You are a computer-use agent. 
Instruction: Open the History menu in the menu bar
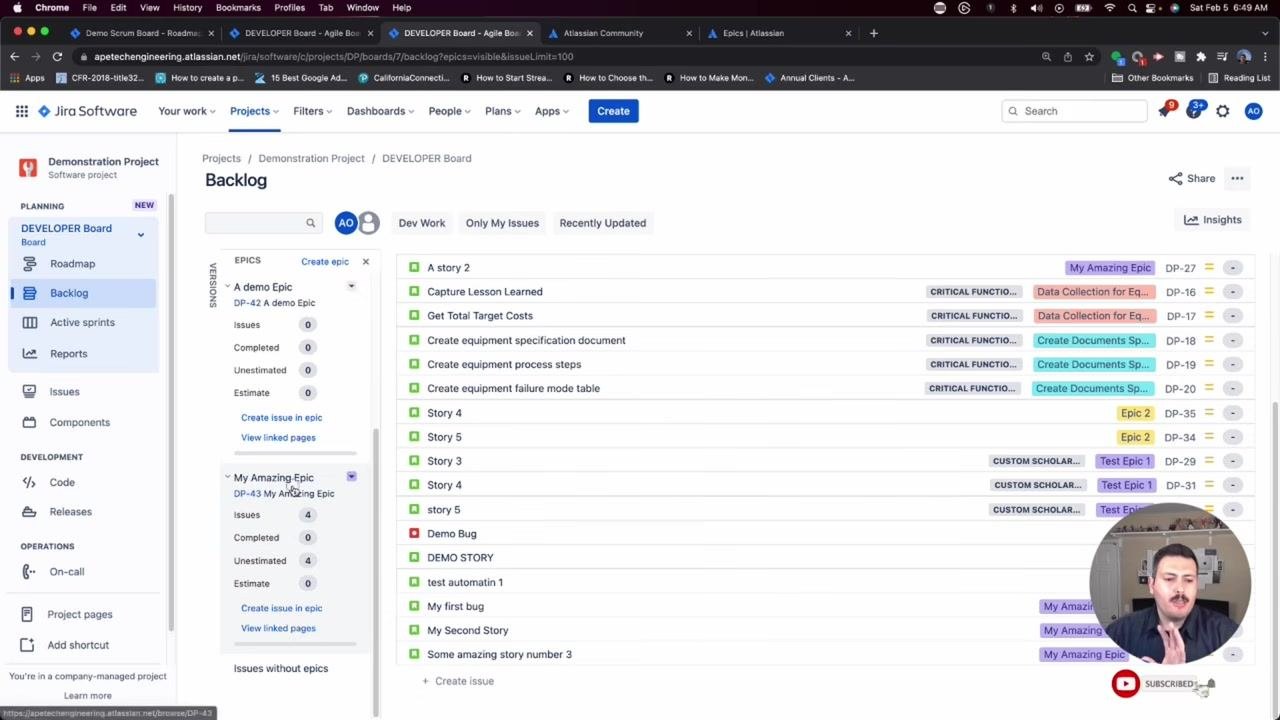(x=187, y=8)
